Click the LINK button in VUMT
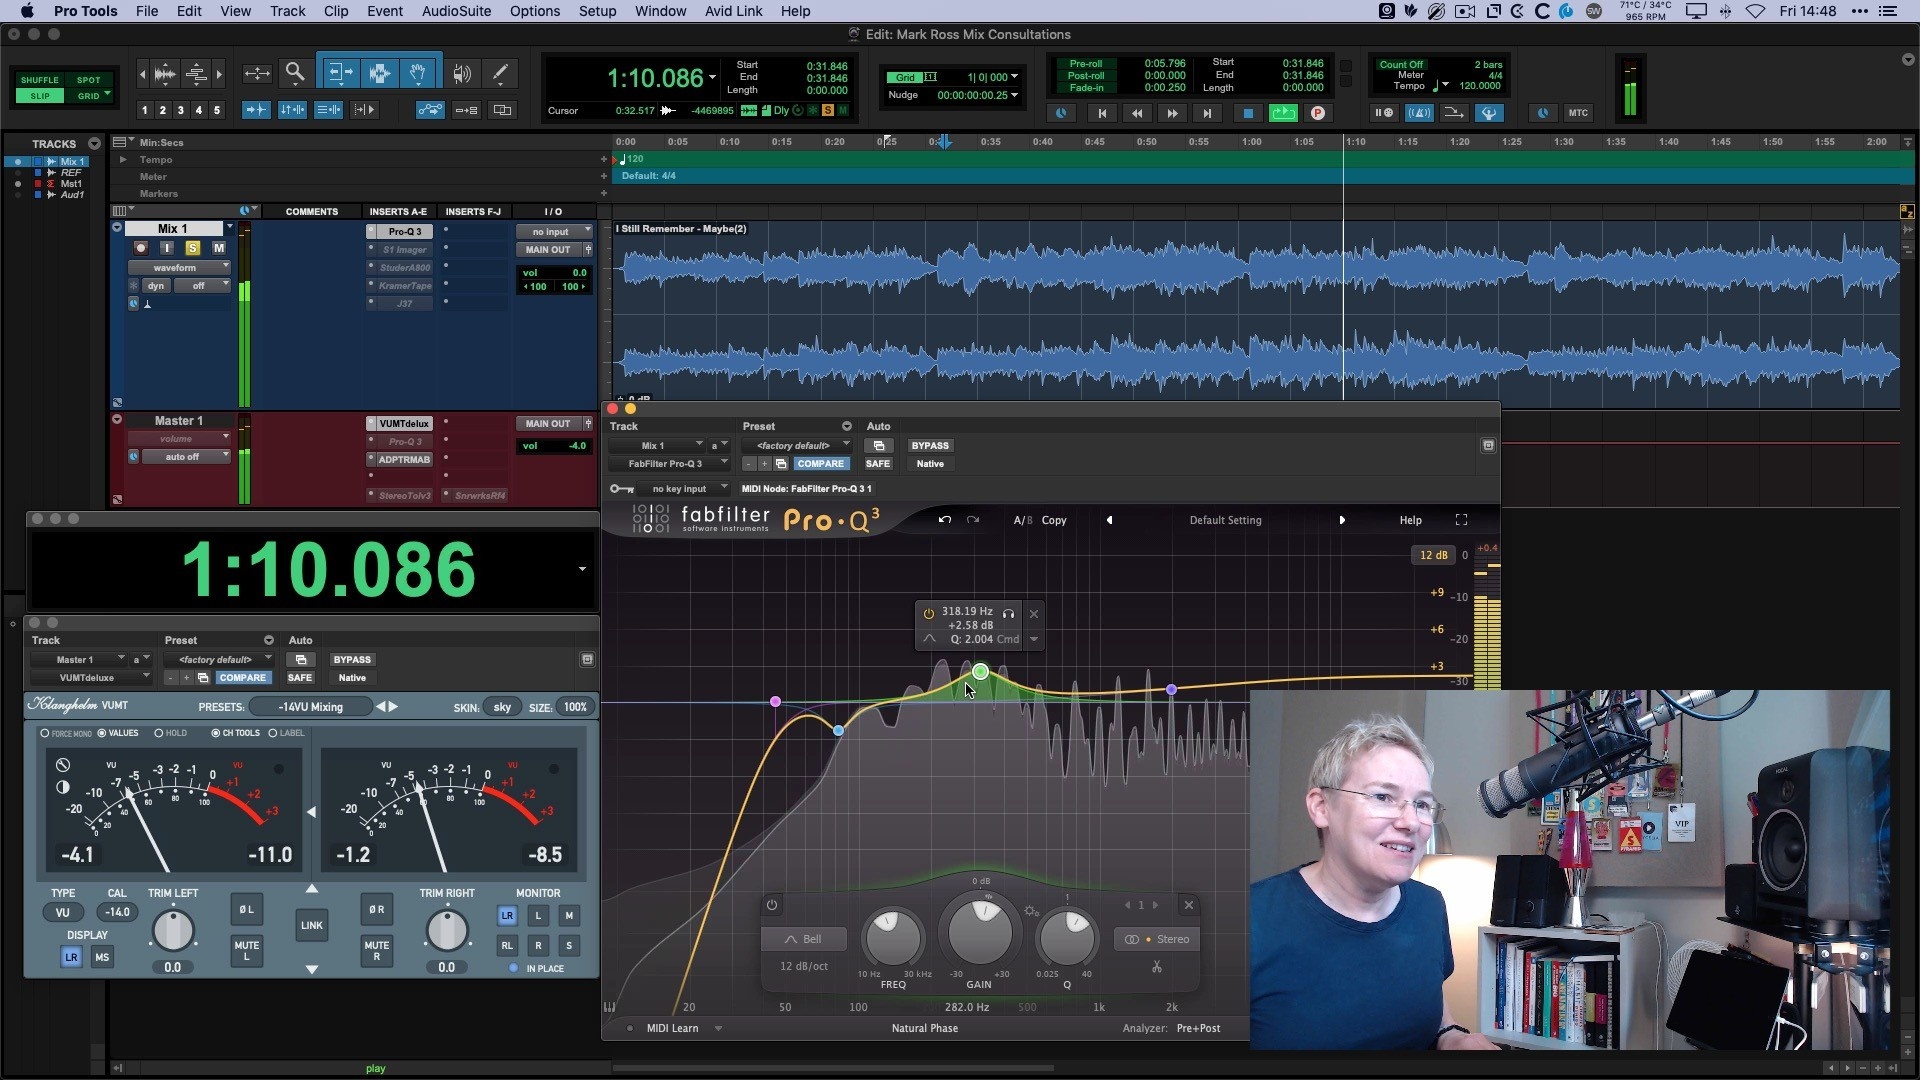Image resolution: width=1920 pixels, height=1080 pixels. pyautogui.click(x=312, y=926)
